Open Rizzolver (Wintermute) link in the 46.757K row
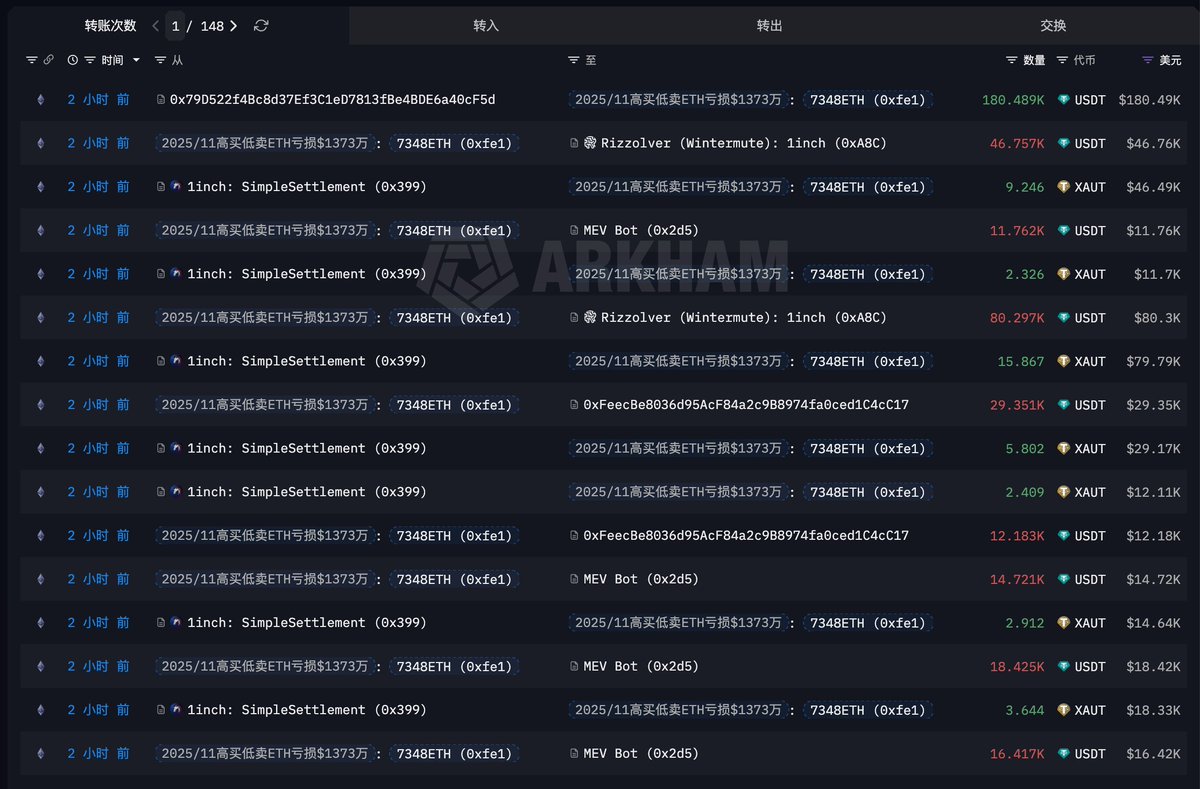This screenshot has height=789, width=1200. [743, 143]
